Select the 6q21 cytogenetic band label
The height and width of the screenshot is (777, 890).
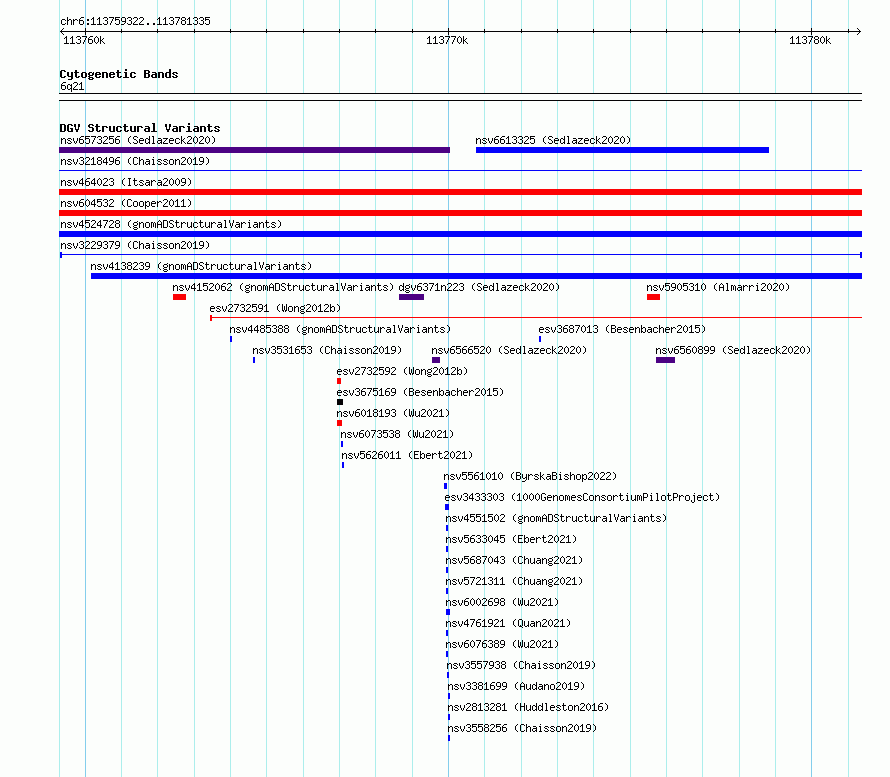click(72, 86)
